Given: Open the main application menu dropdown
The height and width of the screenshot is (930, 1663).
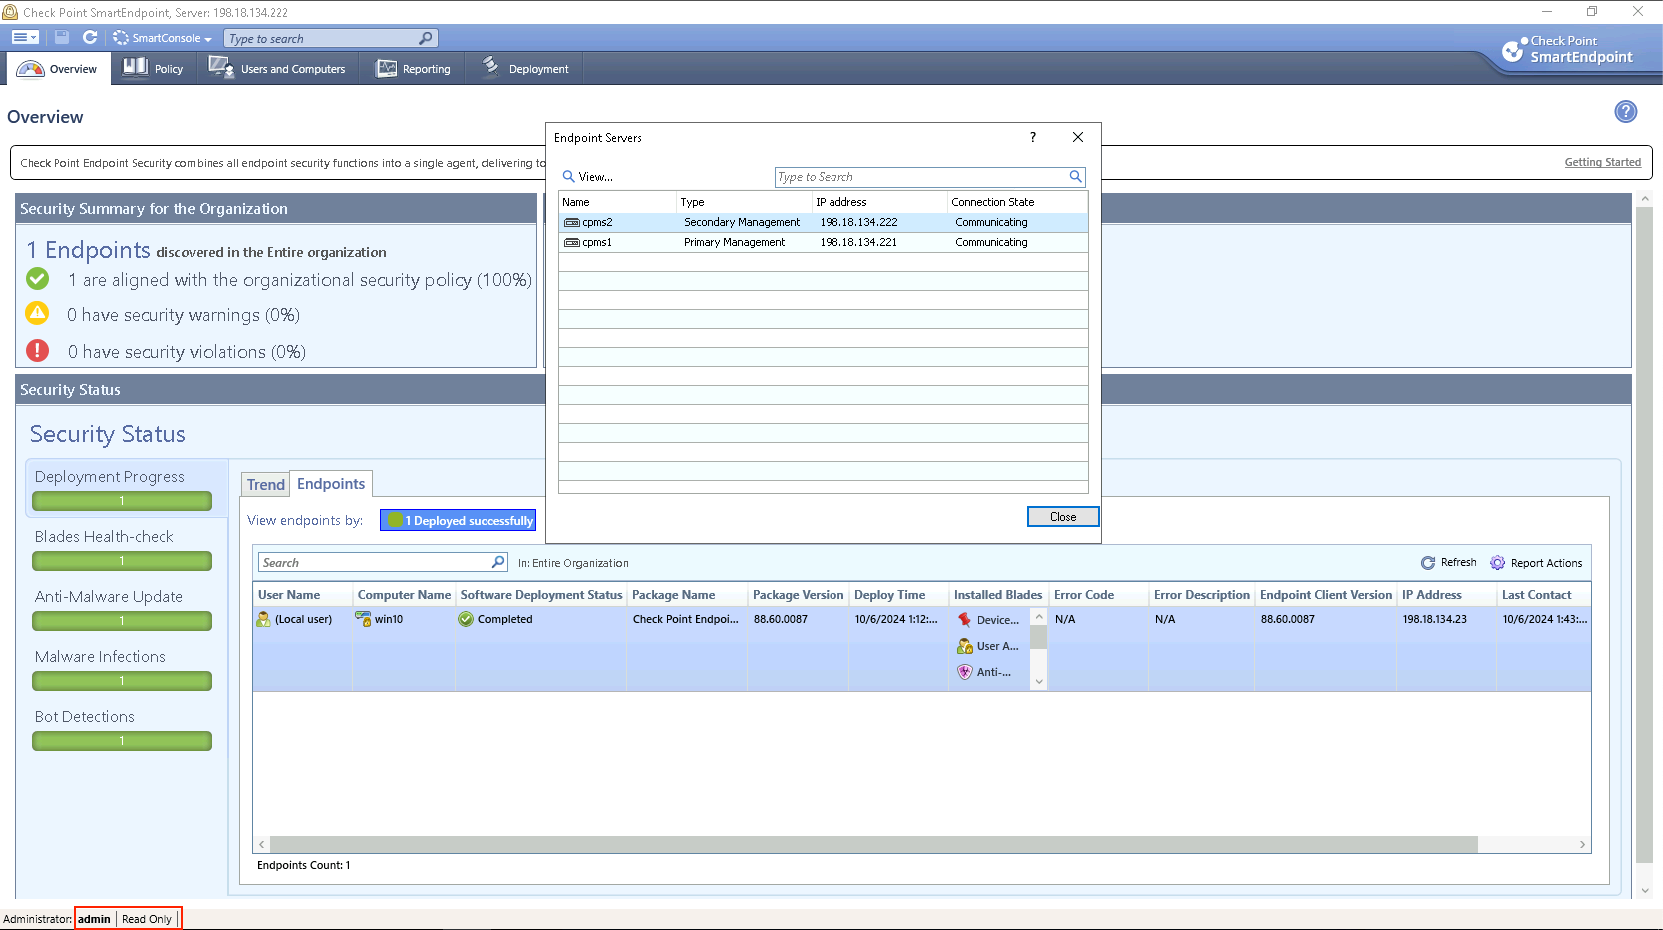Looking at the screenshot, I should 25,38.
